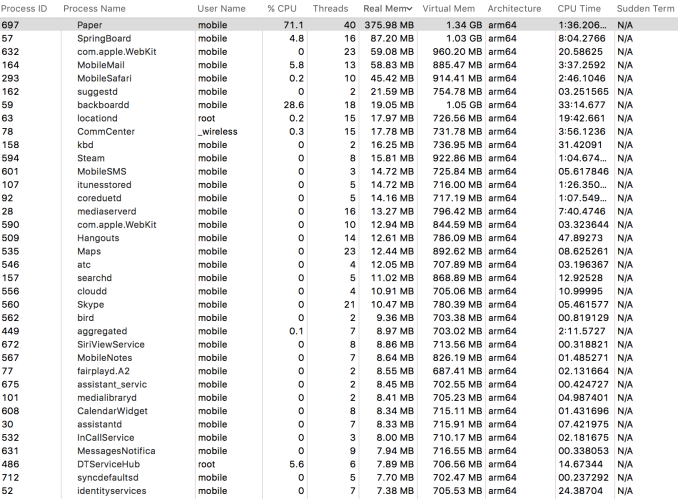Image resolution: width=678 pixels, height=499 pixels.
Task: Select the assistantd process name
Action: pyautogui.click(x=99, y=425)
